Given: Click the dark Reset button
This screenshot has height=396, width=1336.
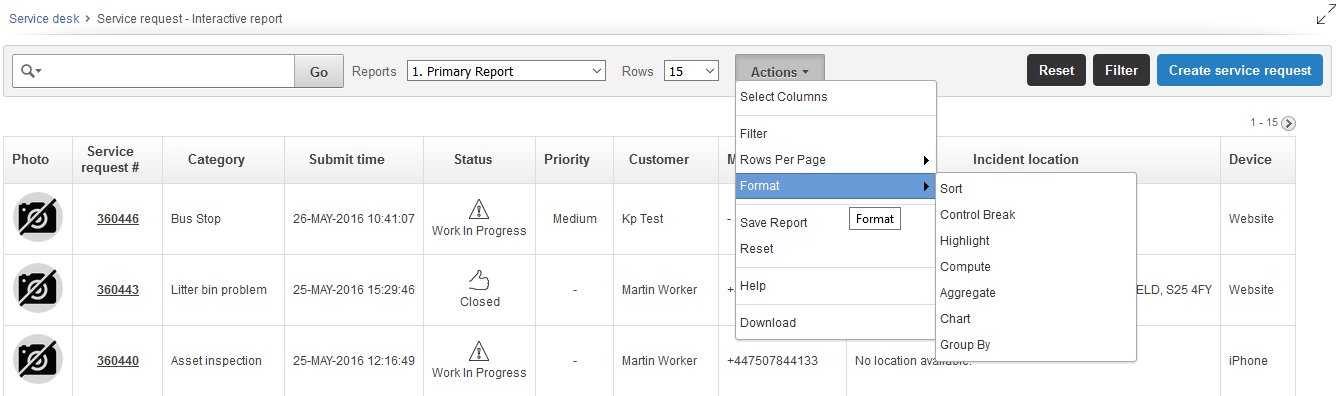Looking at the screenshot, I should click(1056, 70).
